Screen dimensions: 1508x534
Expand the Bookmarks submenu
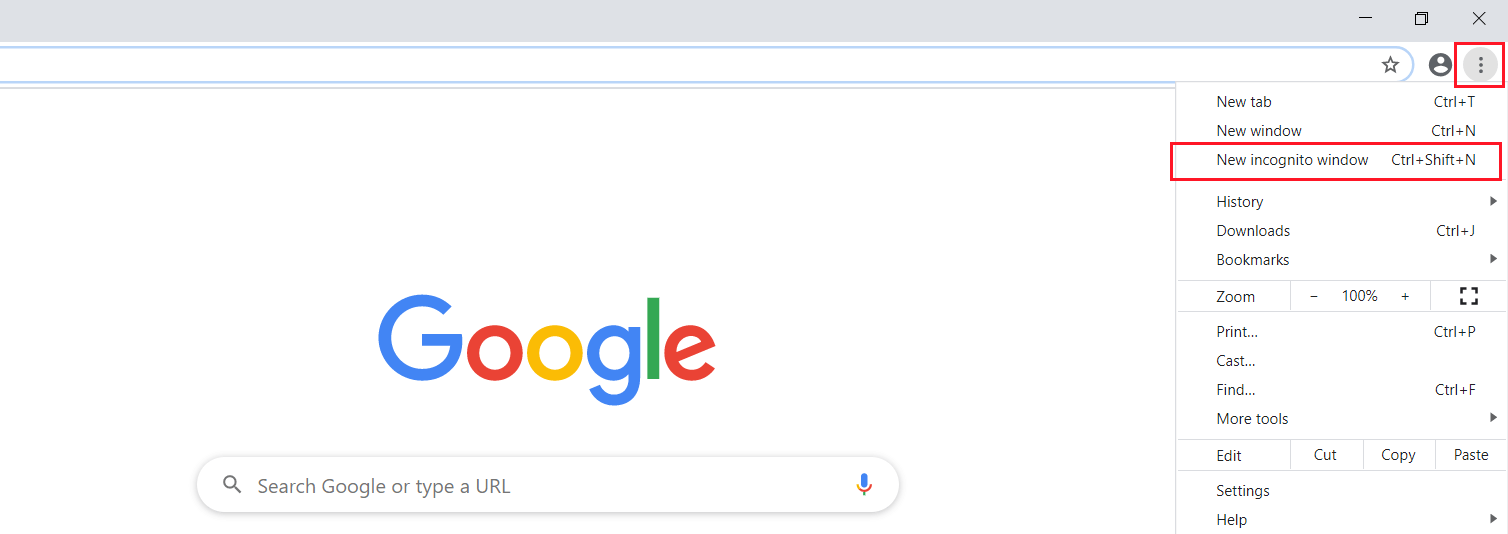1253,260
